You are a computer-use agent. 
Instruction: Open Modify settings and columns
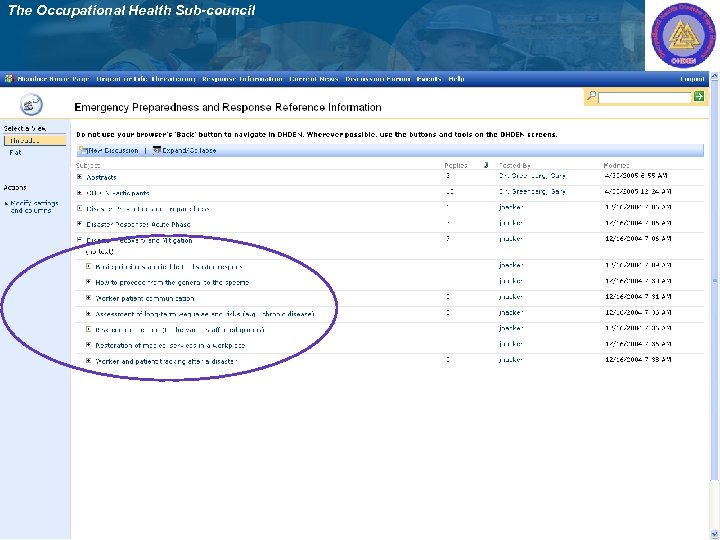(34, 207)
